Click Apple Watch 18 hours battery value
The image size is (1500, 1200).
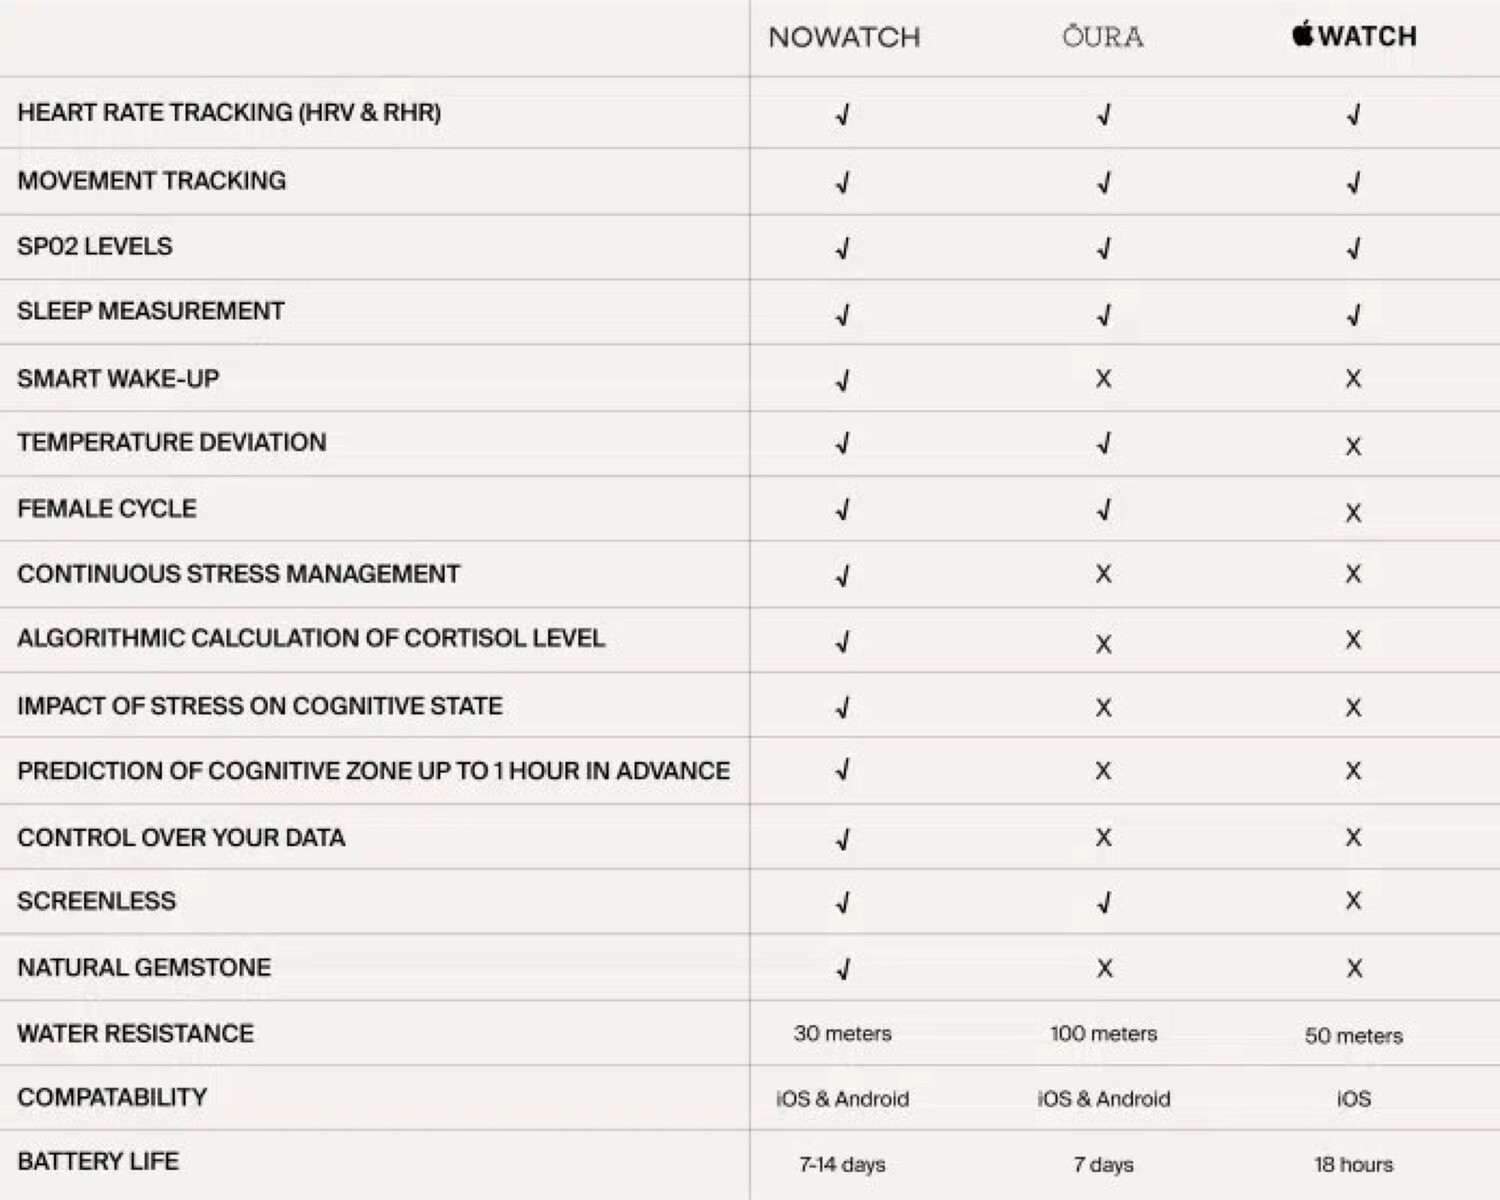coord(1353,1164)
